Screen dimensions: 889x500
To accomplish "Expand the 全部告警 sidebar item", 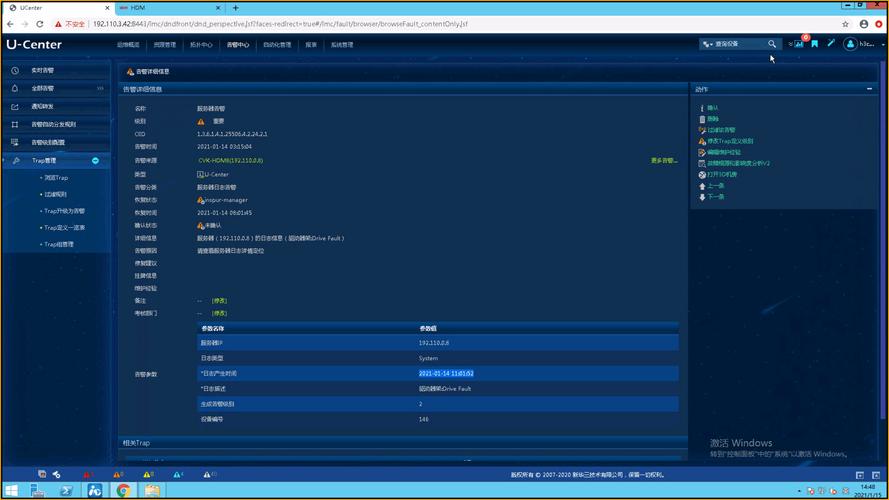I will click(x=100, y=89).
